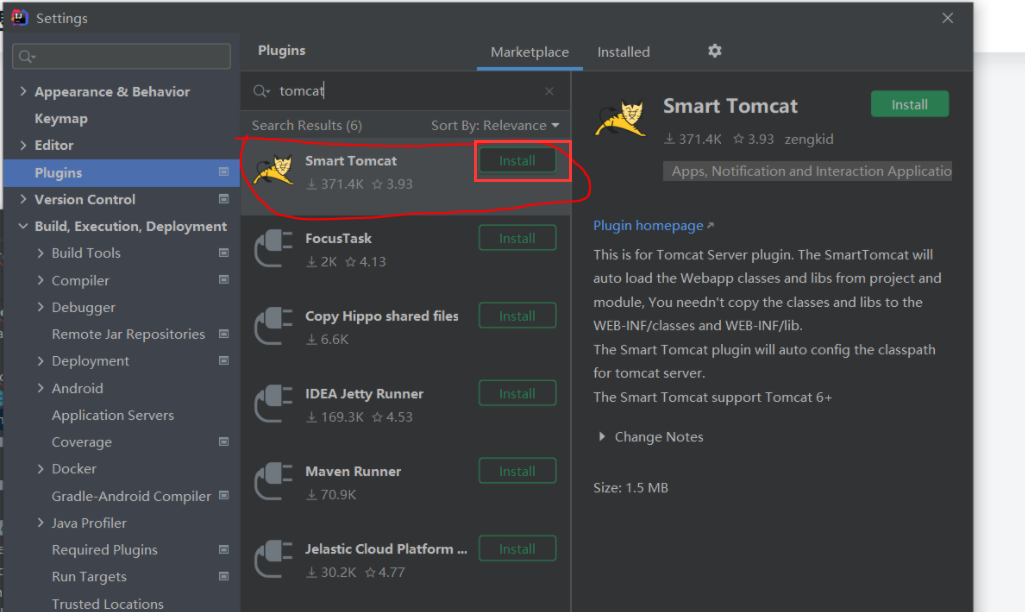The width and height of the screenshot is (1025, 612).
Task: Click zengkid vendor name
Action: pyautogui.click(x=809, y=139)
